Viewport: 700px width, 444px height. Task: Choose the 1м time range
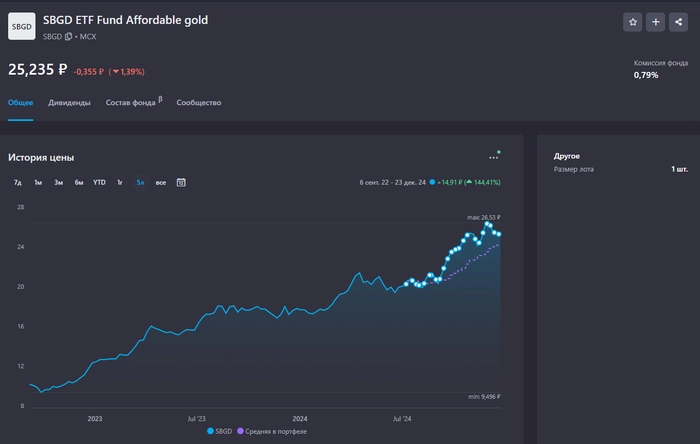pyautogui.click(x=38, y=182)
